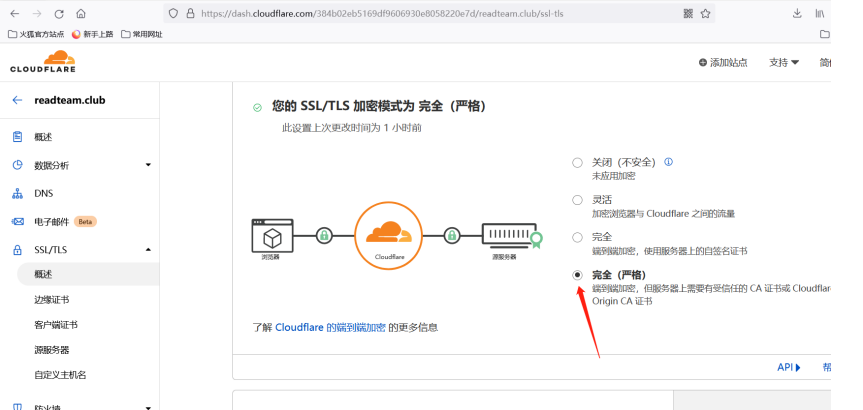Image resolution: width=863 pixels, height=410 pixels.
Task: Expand the 数据分析 sidebar section
Action: (x=148, y=165)
